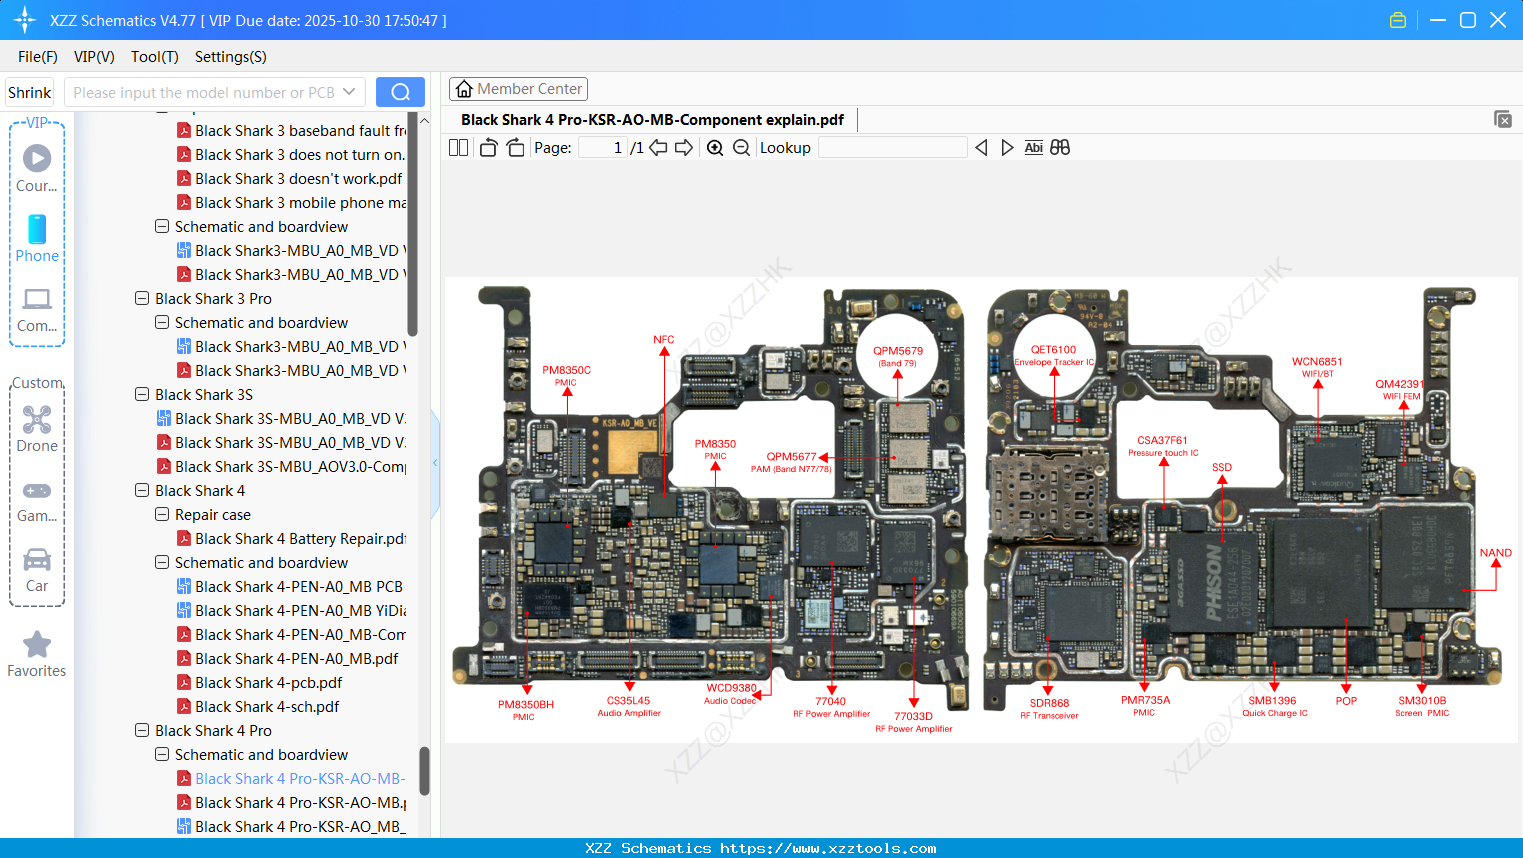Collapse the Black Shark 3S section
This screenshot has width=1523, height=858.
click(x=142, y=394)
